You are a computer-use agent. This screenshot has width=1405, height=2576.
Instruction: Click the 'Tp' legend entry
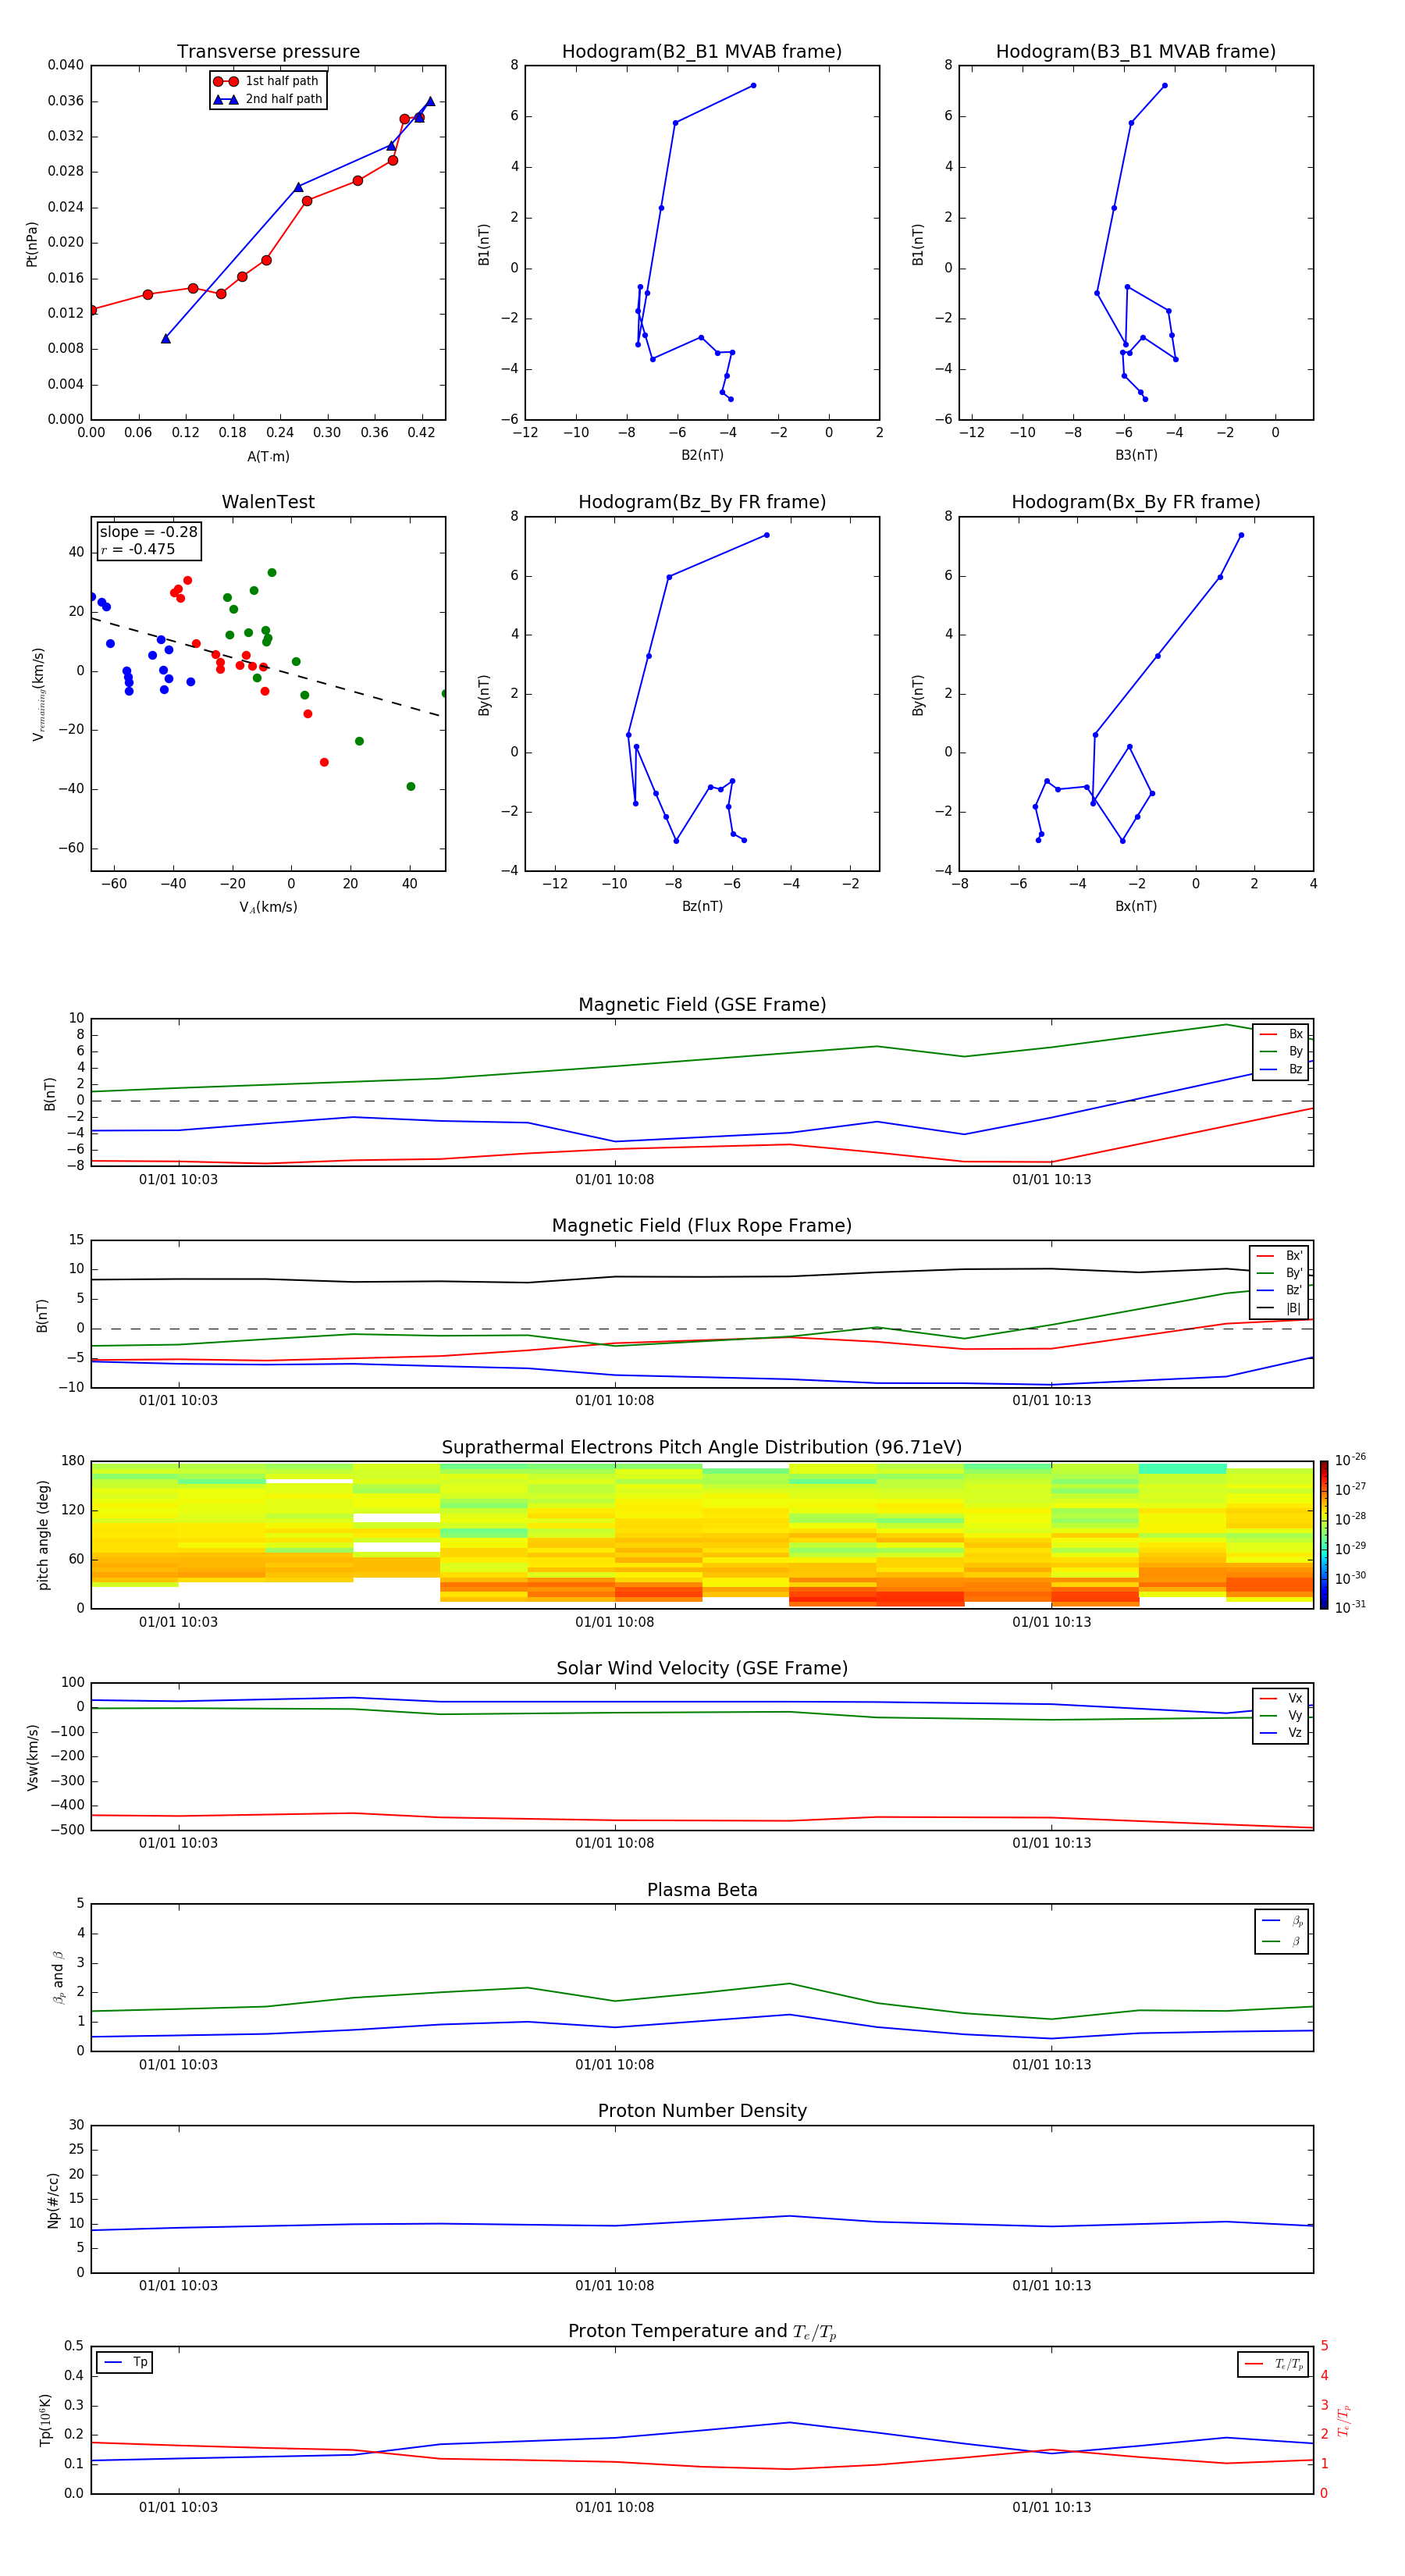pyautogui.click(x=125, y=2362)
